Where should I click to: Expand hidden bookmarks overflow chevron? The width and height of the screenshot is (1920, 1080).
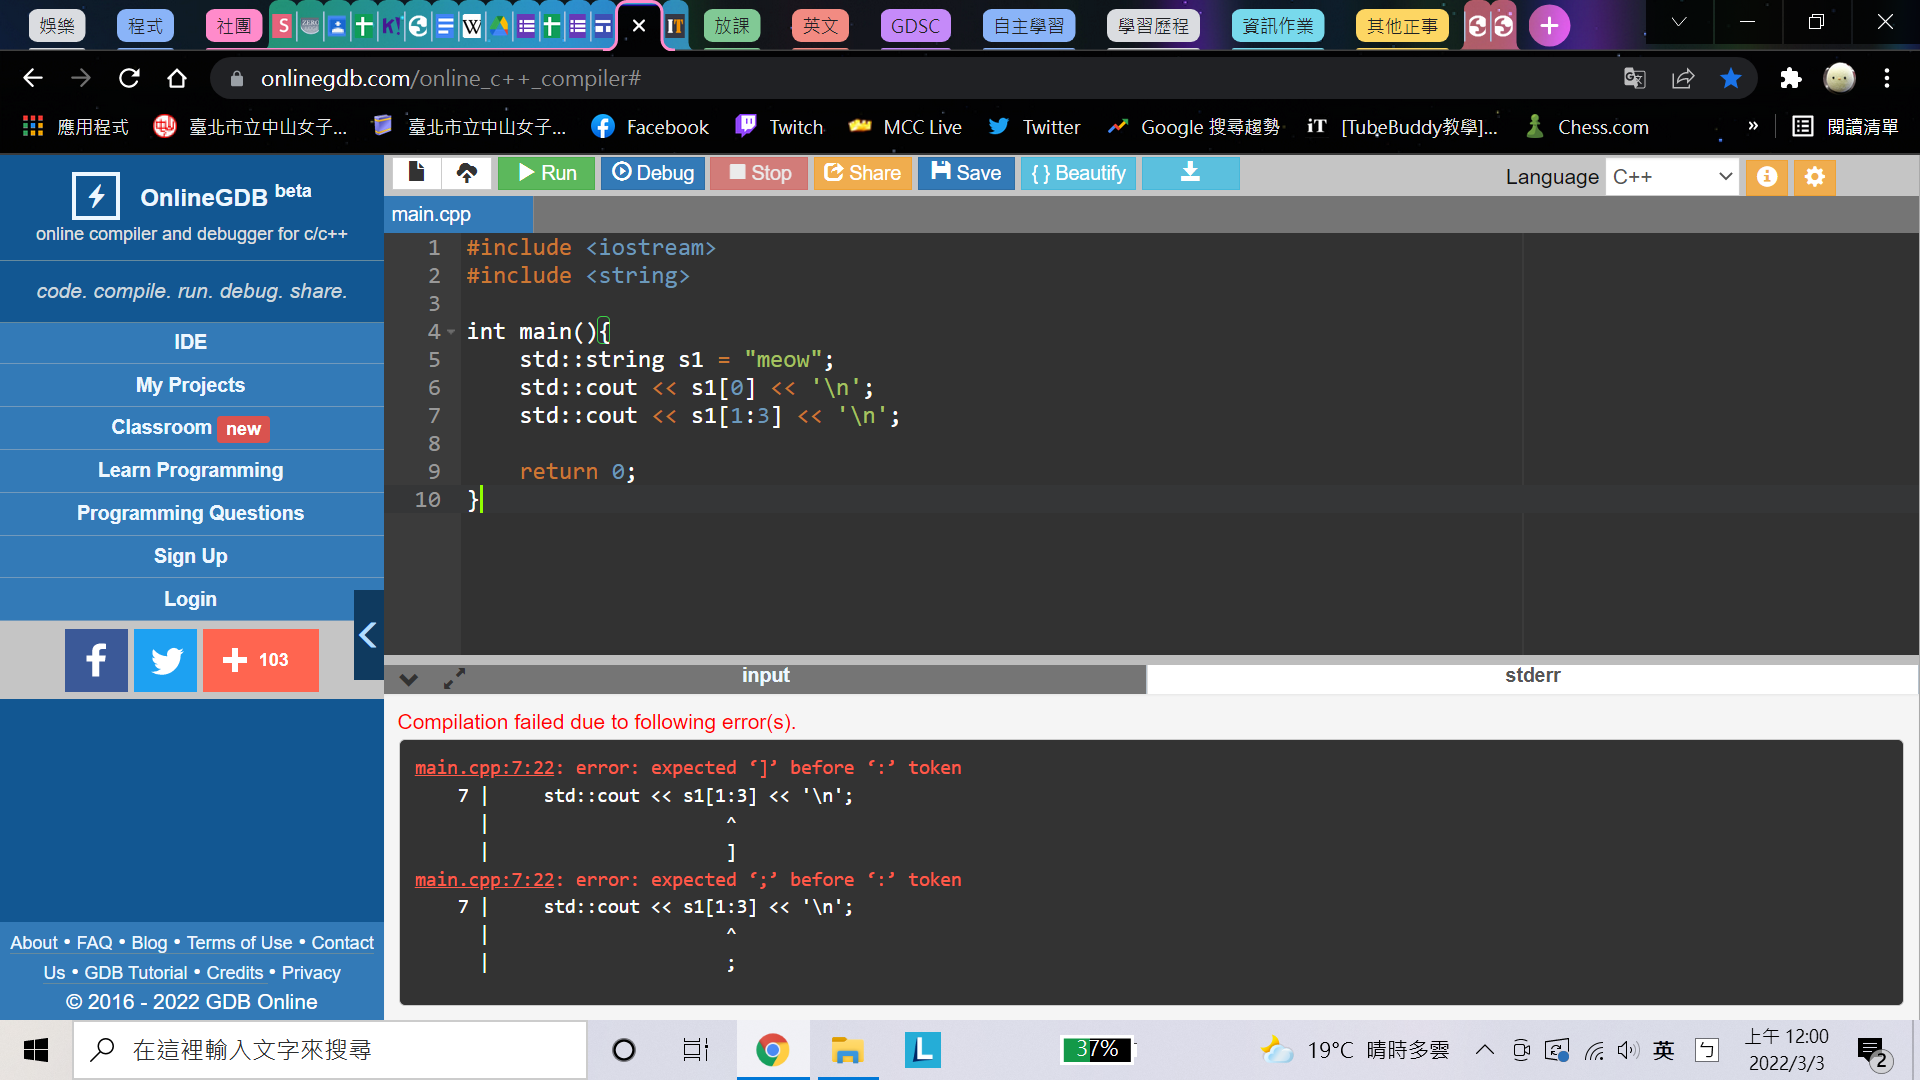pos(1752,126)
